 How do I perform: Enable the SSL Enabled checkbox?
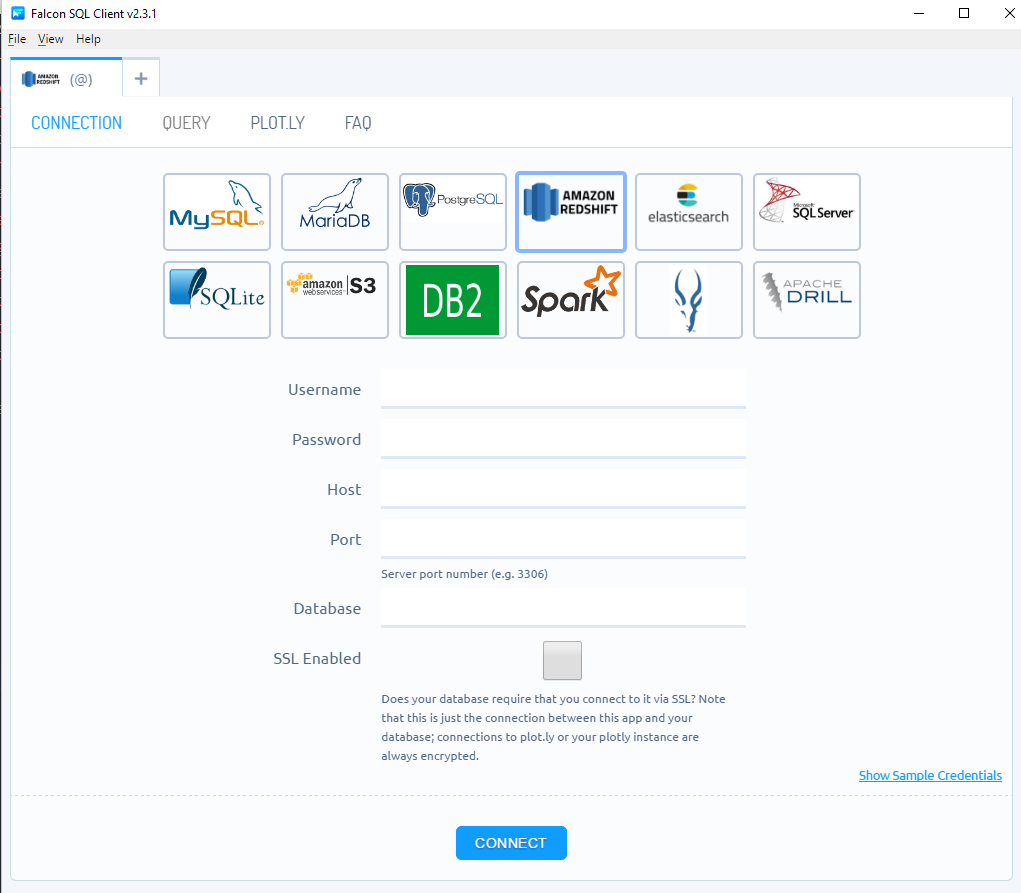pyautogui.click(x=562, y=660)
